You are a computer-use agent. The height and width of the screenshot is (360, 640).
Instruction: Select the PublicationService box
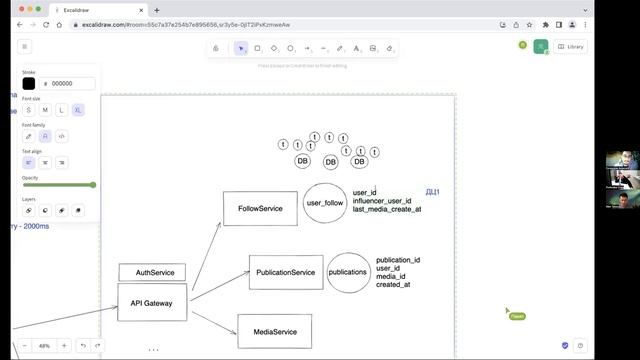(x=286, y=272)
